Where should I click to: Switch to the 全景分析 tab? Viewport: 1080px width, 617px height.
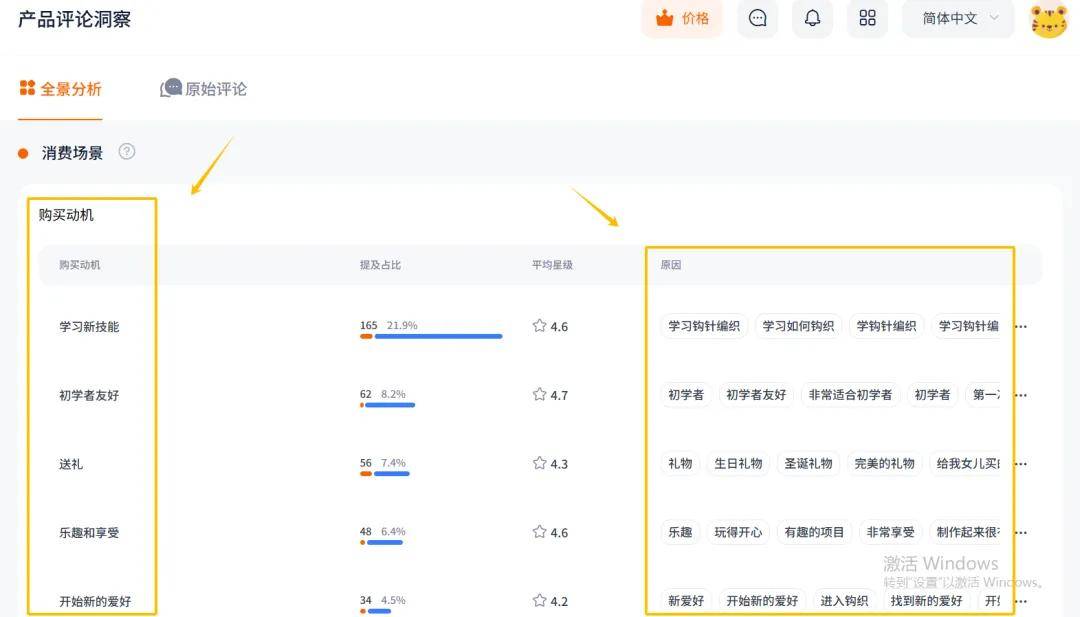[61, 89]
